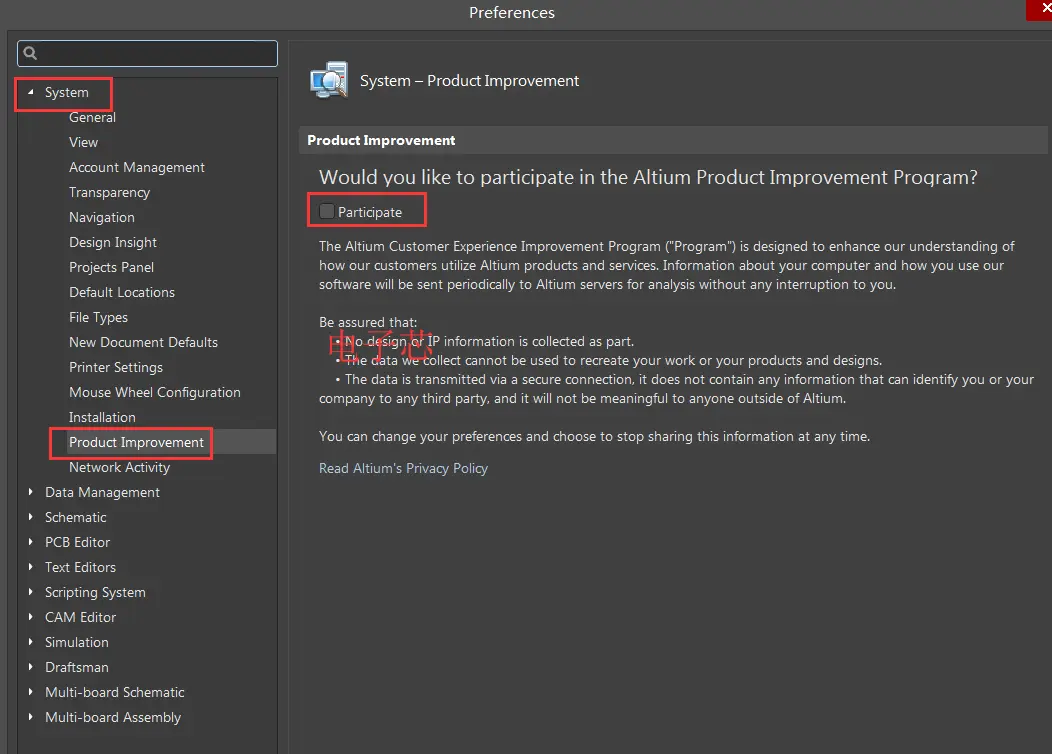The height and width of the screenshot is (754, 1052).
Task: Open Read Altium's Privacy Policy link
Action: point(403,468)
